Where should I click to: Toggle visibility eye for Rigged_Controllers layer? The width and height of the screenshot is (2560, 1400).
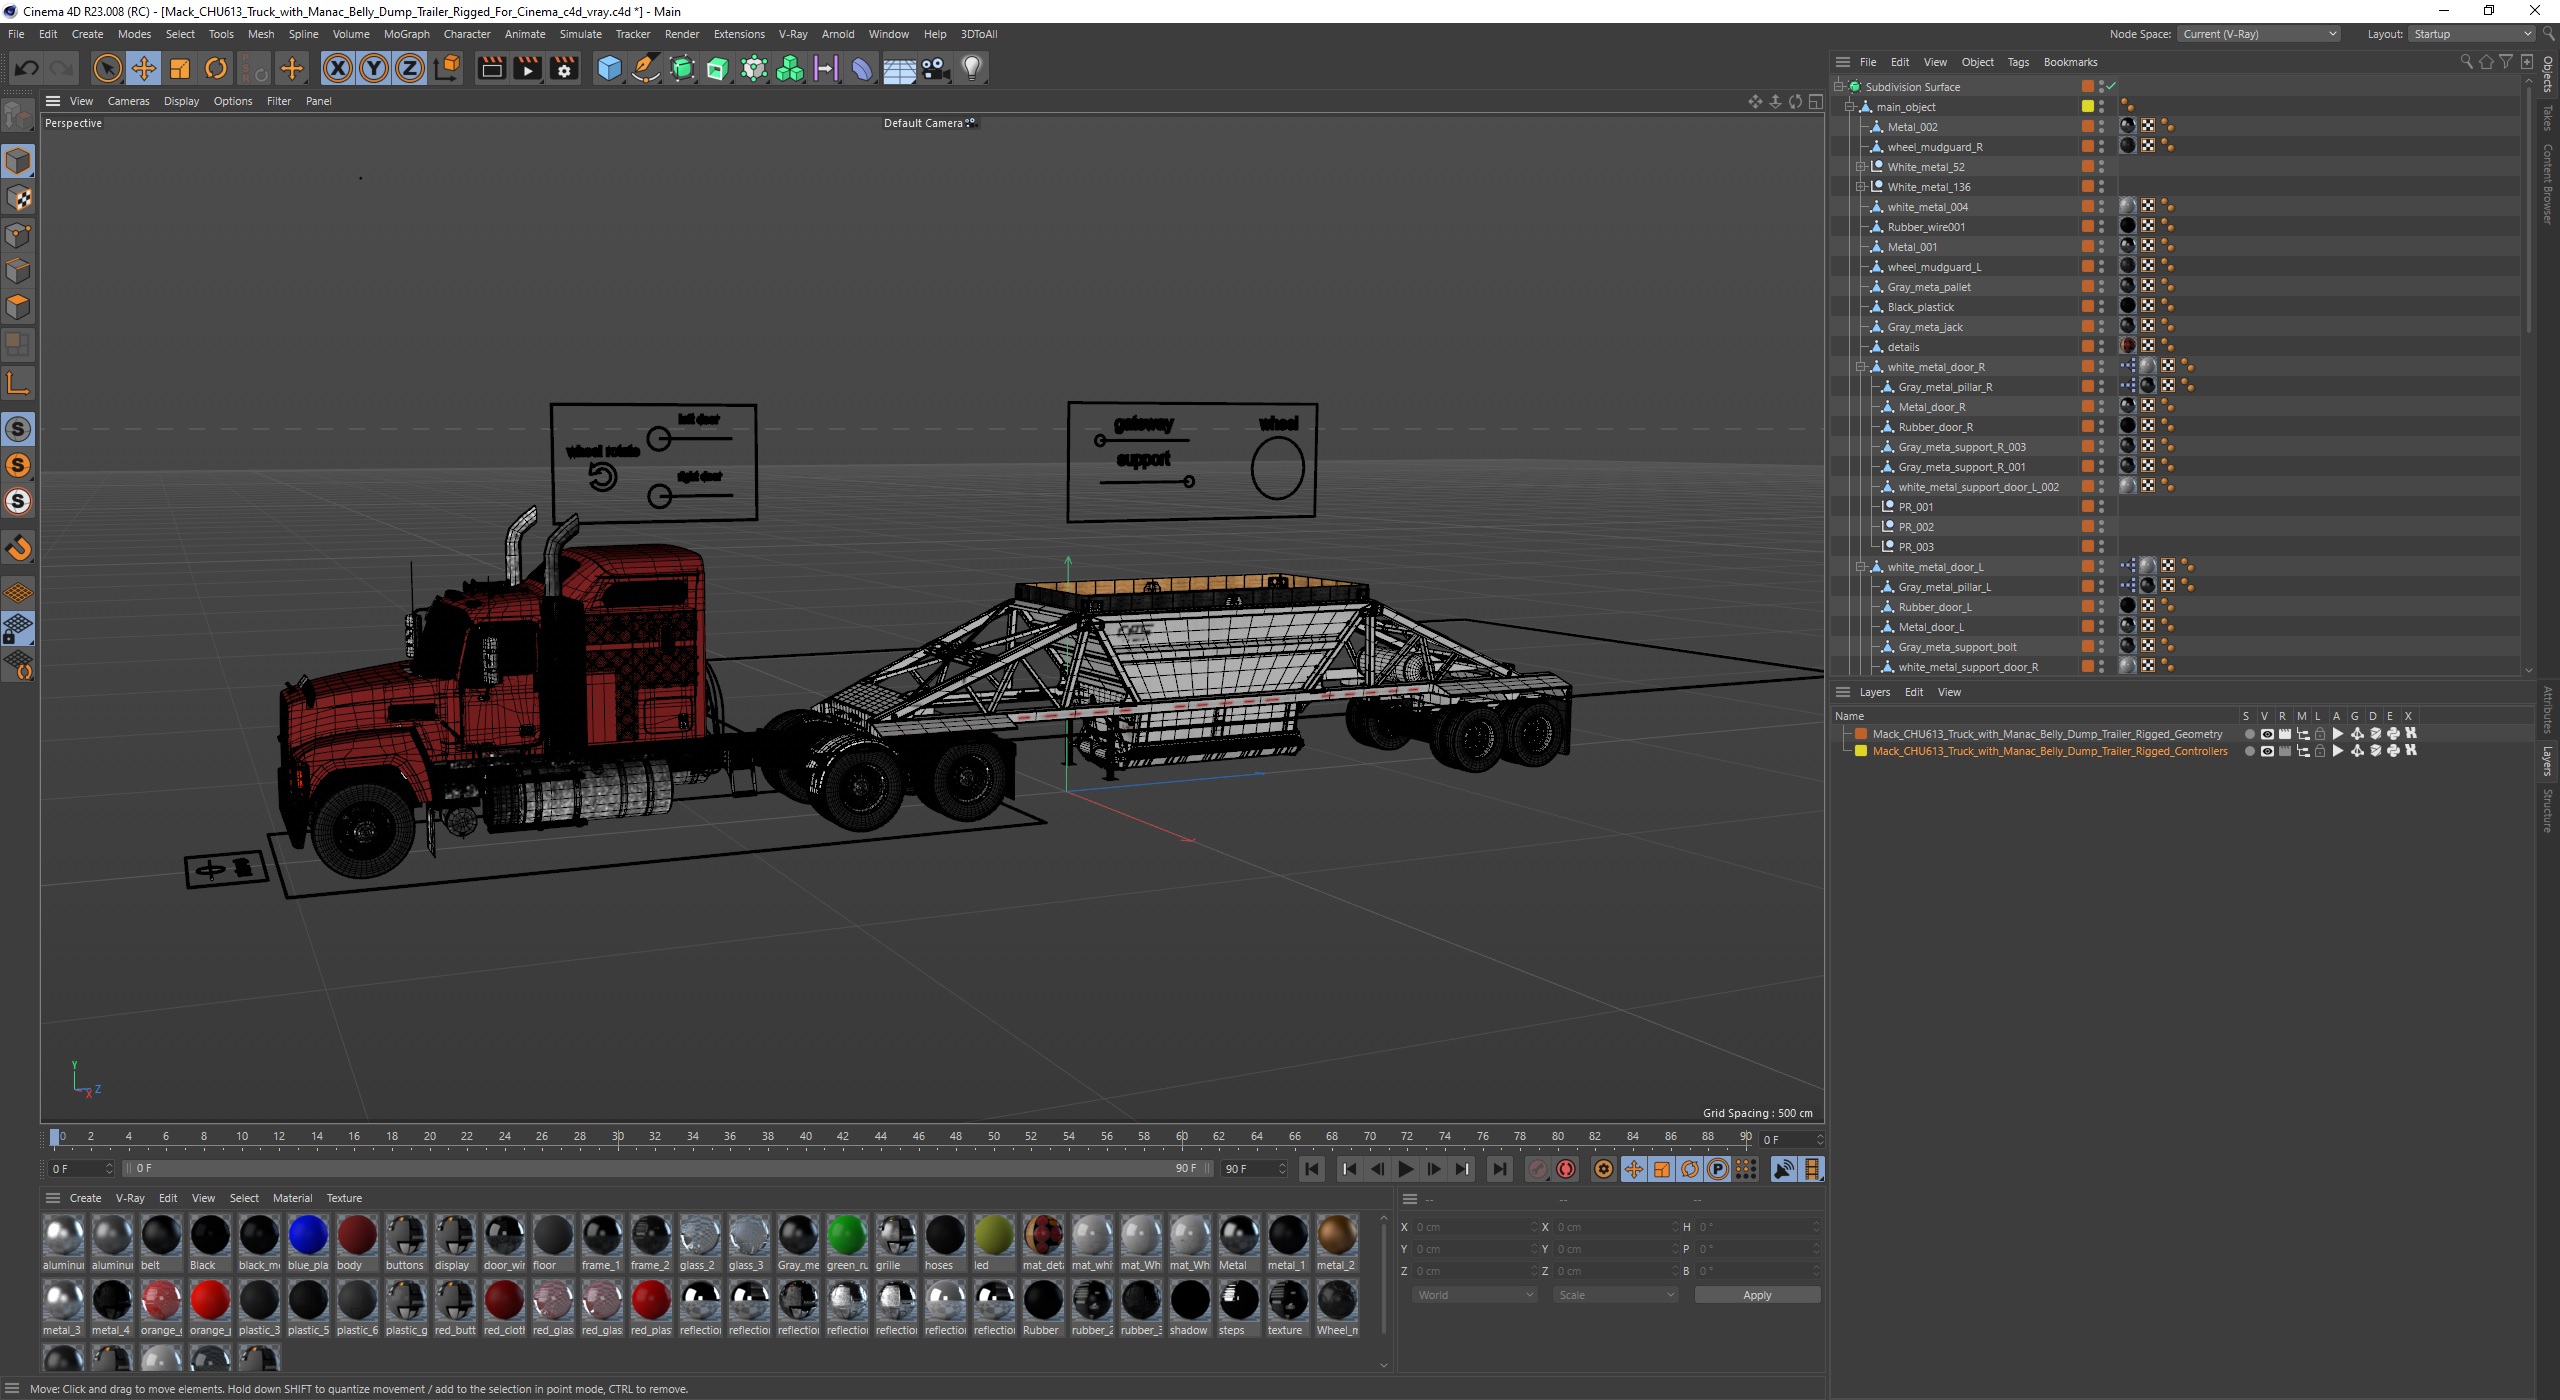(x=2267, y=751)
